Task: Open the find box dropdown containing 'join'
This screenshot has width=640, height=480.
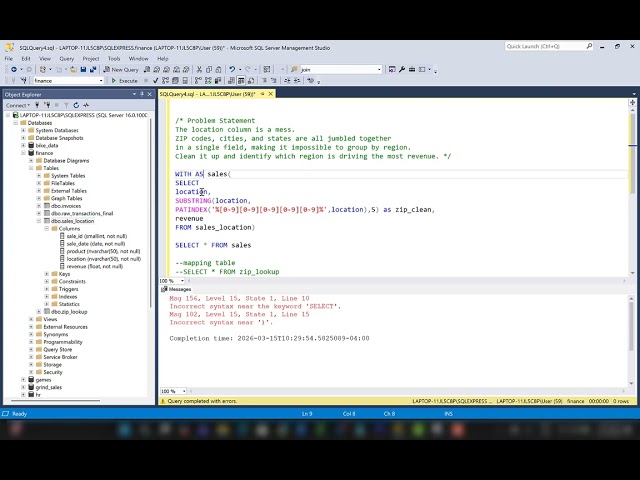Action: tap(379, 69)
